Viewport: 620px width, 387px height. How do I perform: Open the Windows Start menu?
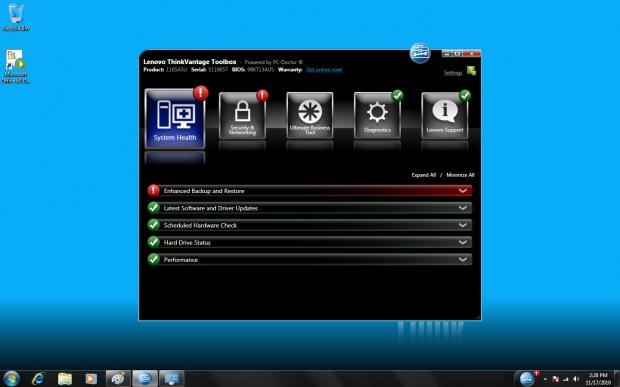[x=11, y=379]
